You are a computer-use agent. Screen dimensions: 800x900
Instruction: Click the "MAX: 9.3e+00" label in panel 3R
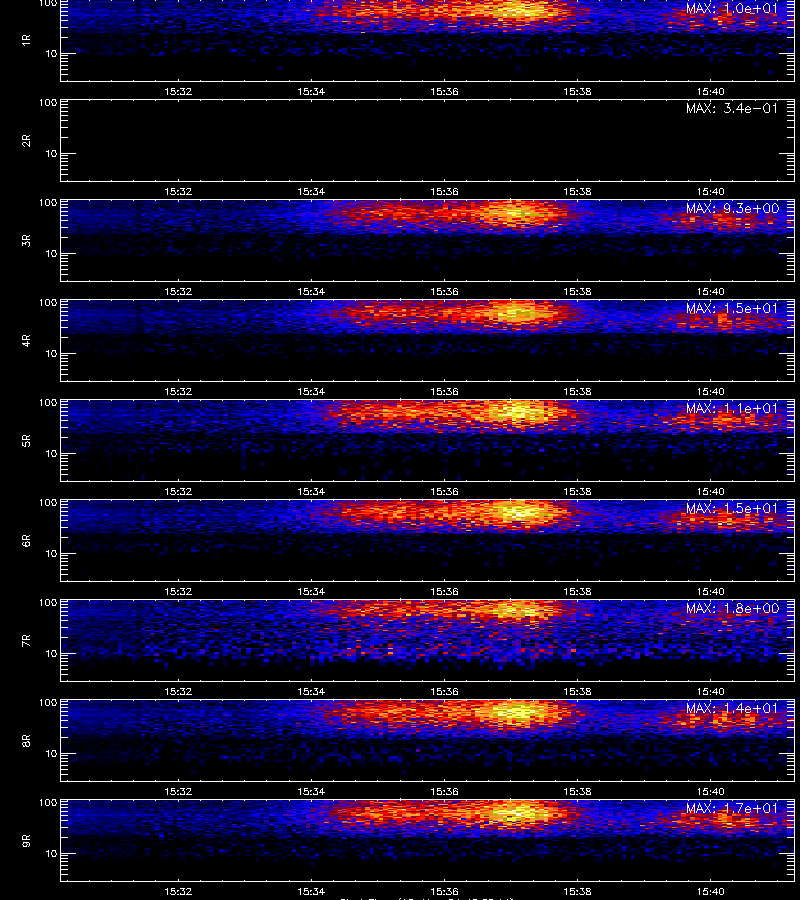coord(732,208)
